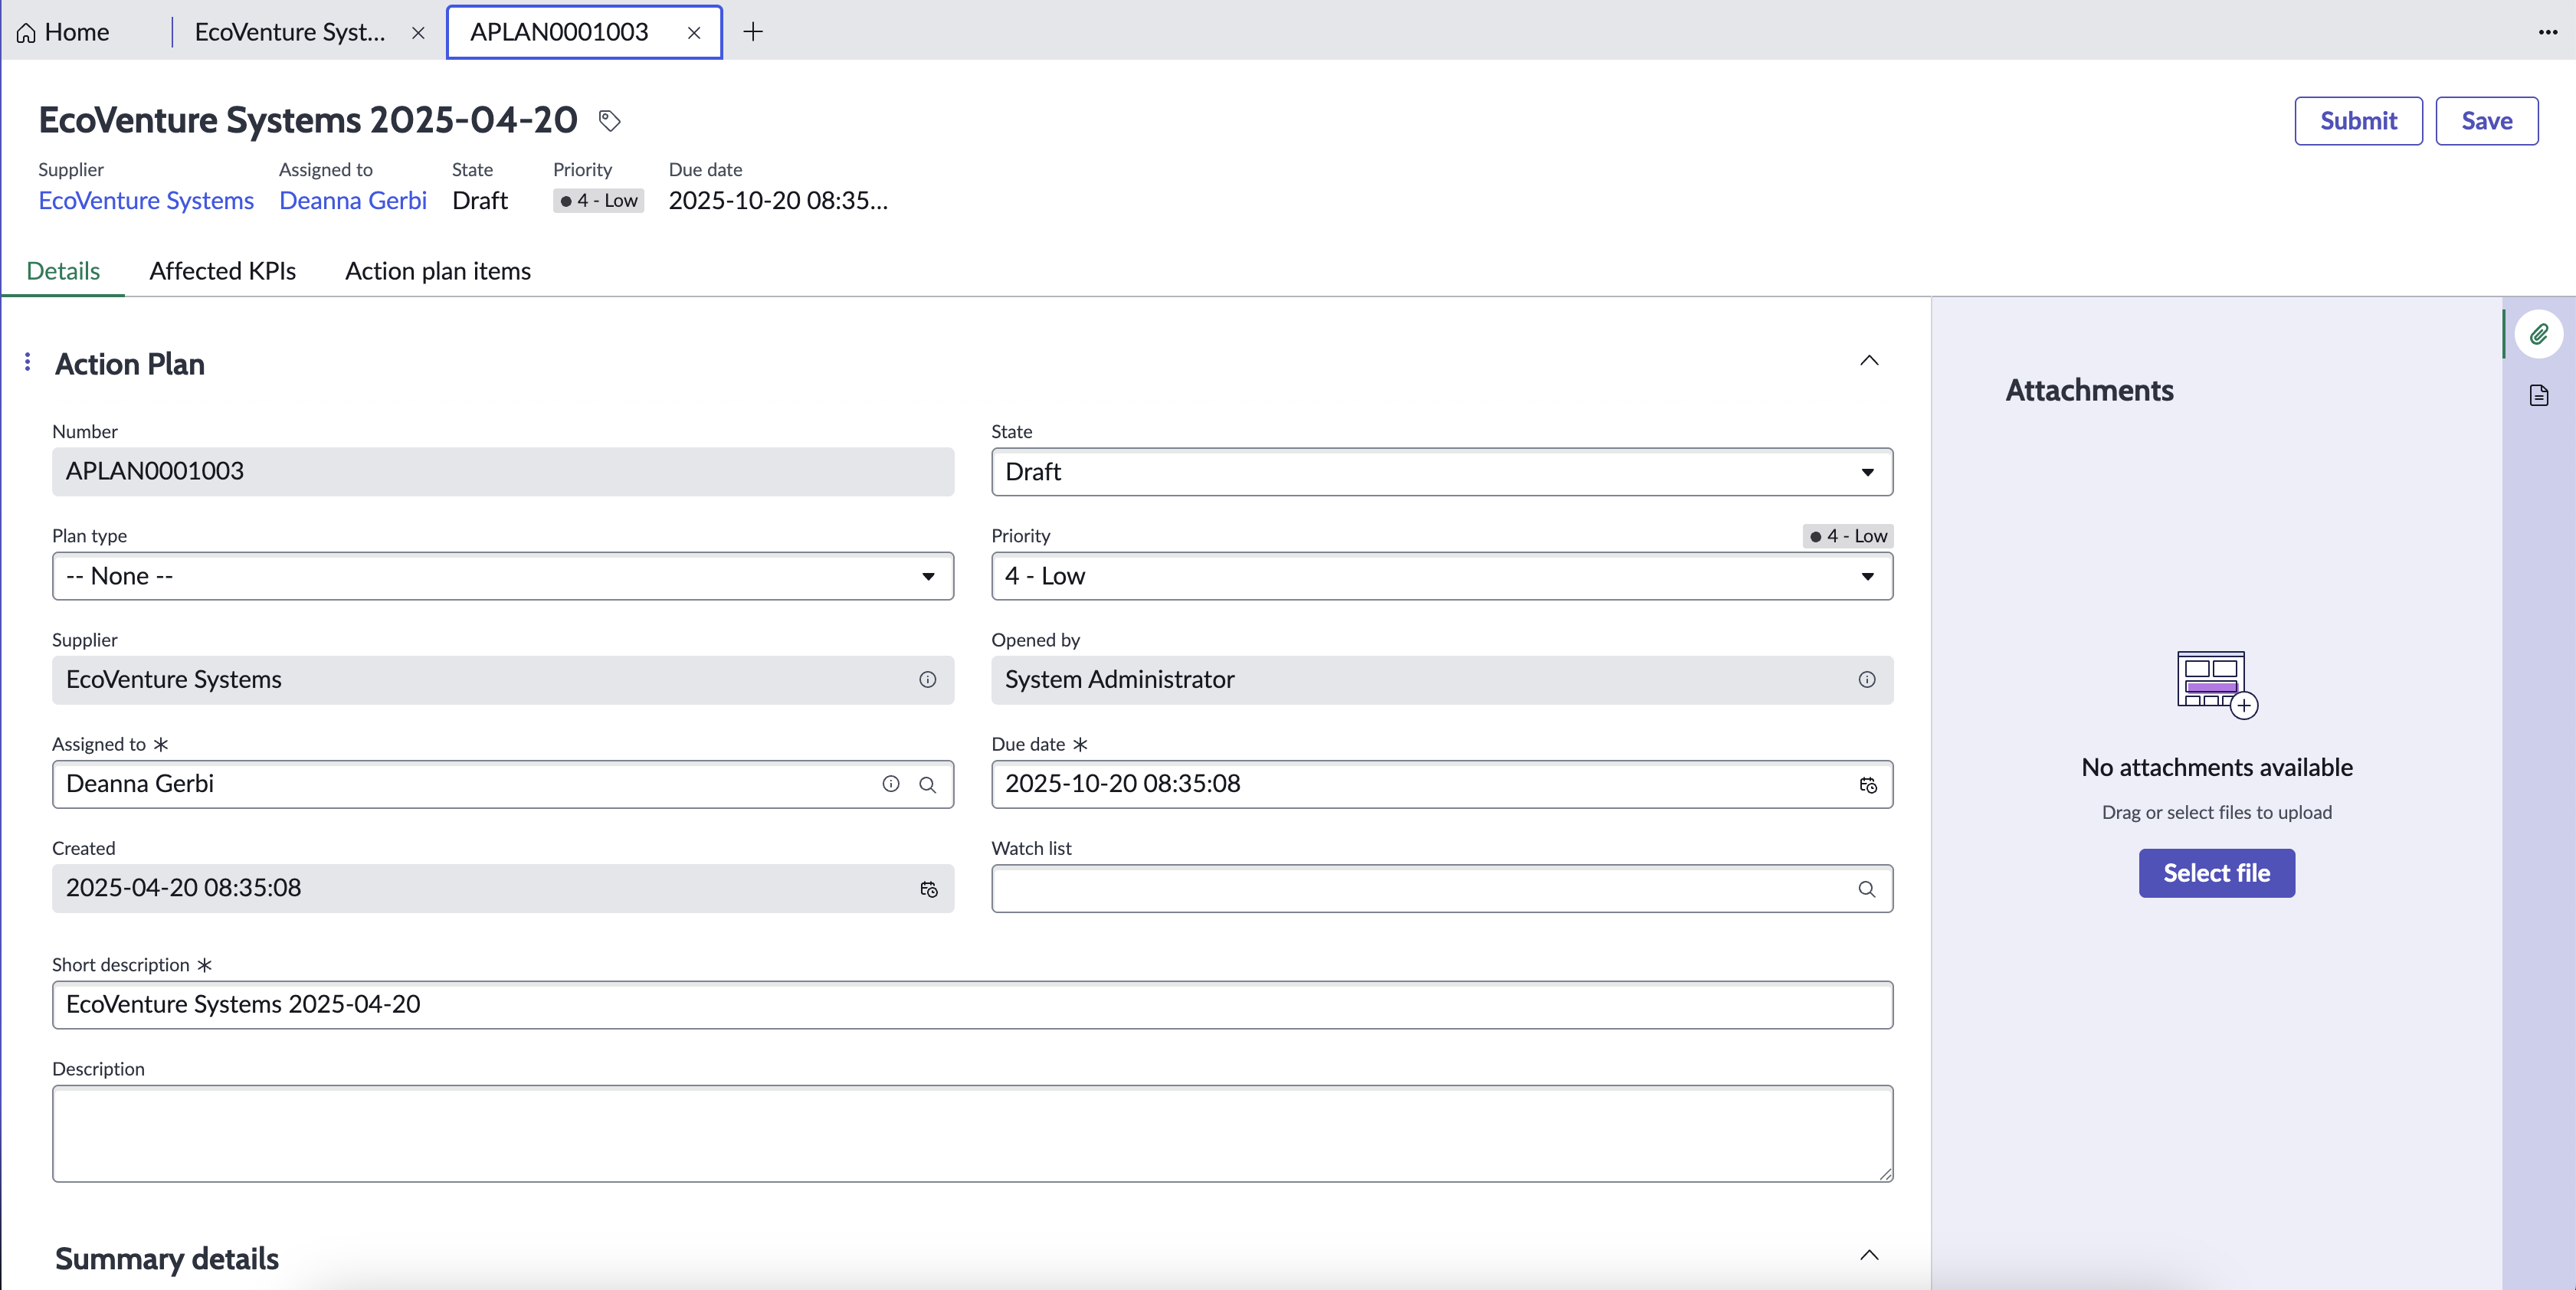Click the Select file button
Screen dimensions: 2576x1290
pyautogui.click(x=2216, y=873)
